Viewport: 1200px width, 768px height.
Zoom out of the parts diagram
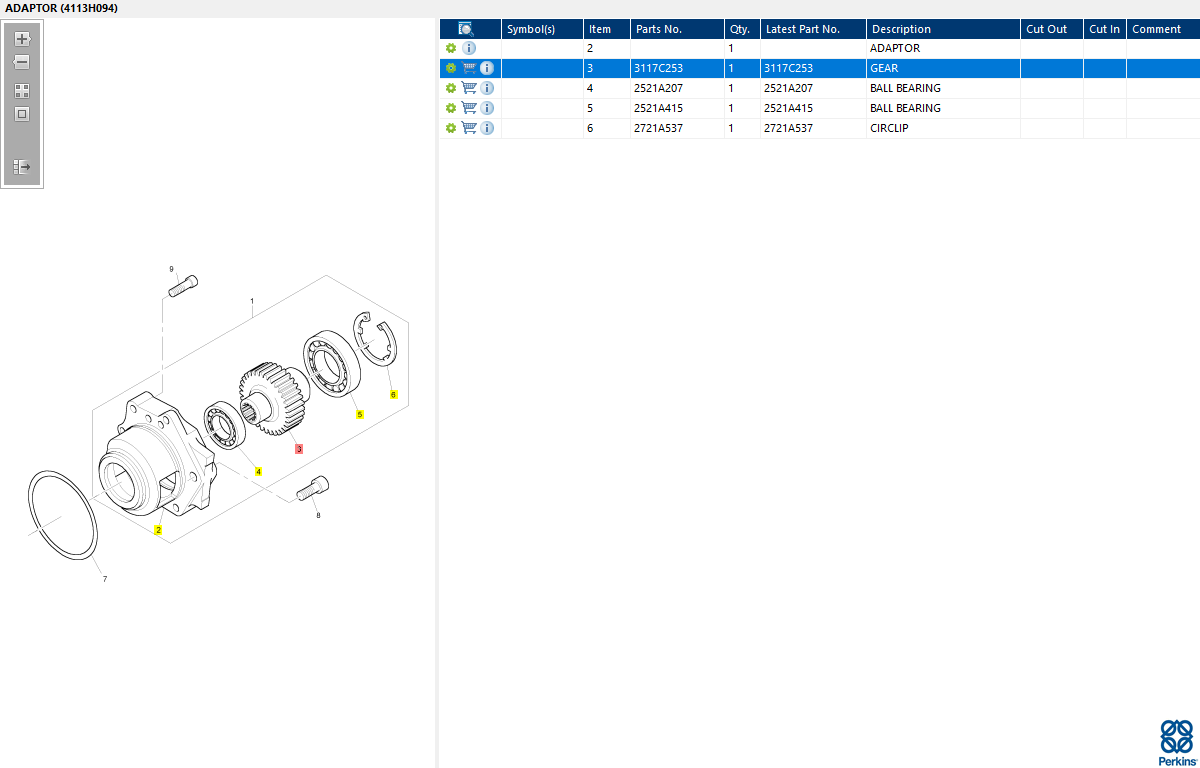click(x=22, y=62)
